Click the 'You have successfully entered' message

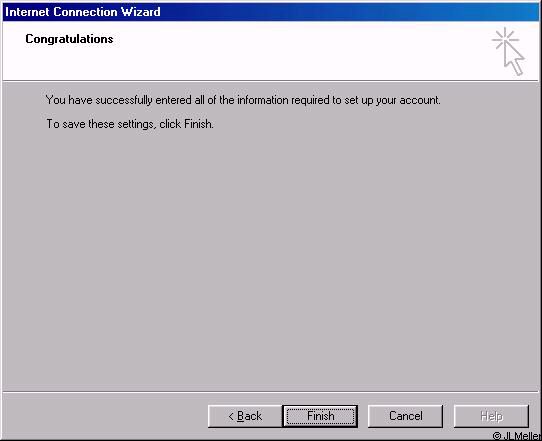(243, 100)
